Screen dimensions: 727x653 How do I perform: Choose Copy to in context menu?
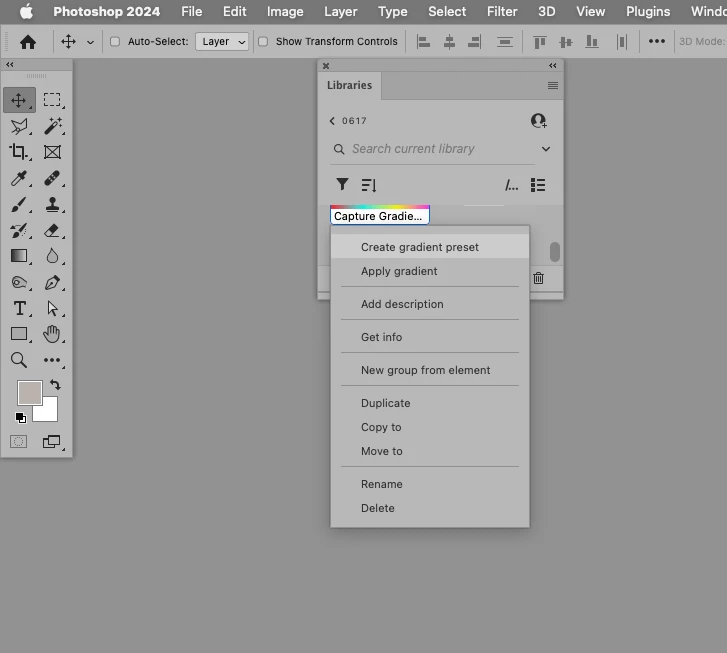pyautogui.click(x=430, y=427)
